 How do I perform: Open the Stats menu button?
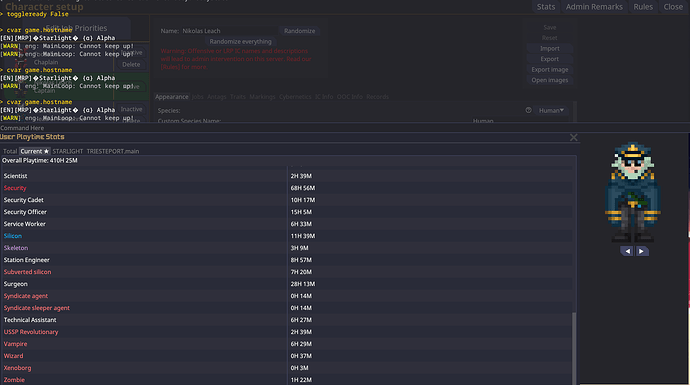(x=546, y=7)
